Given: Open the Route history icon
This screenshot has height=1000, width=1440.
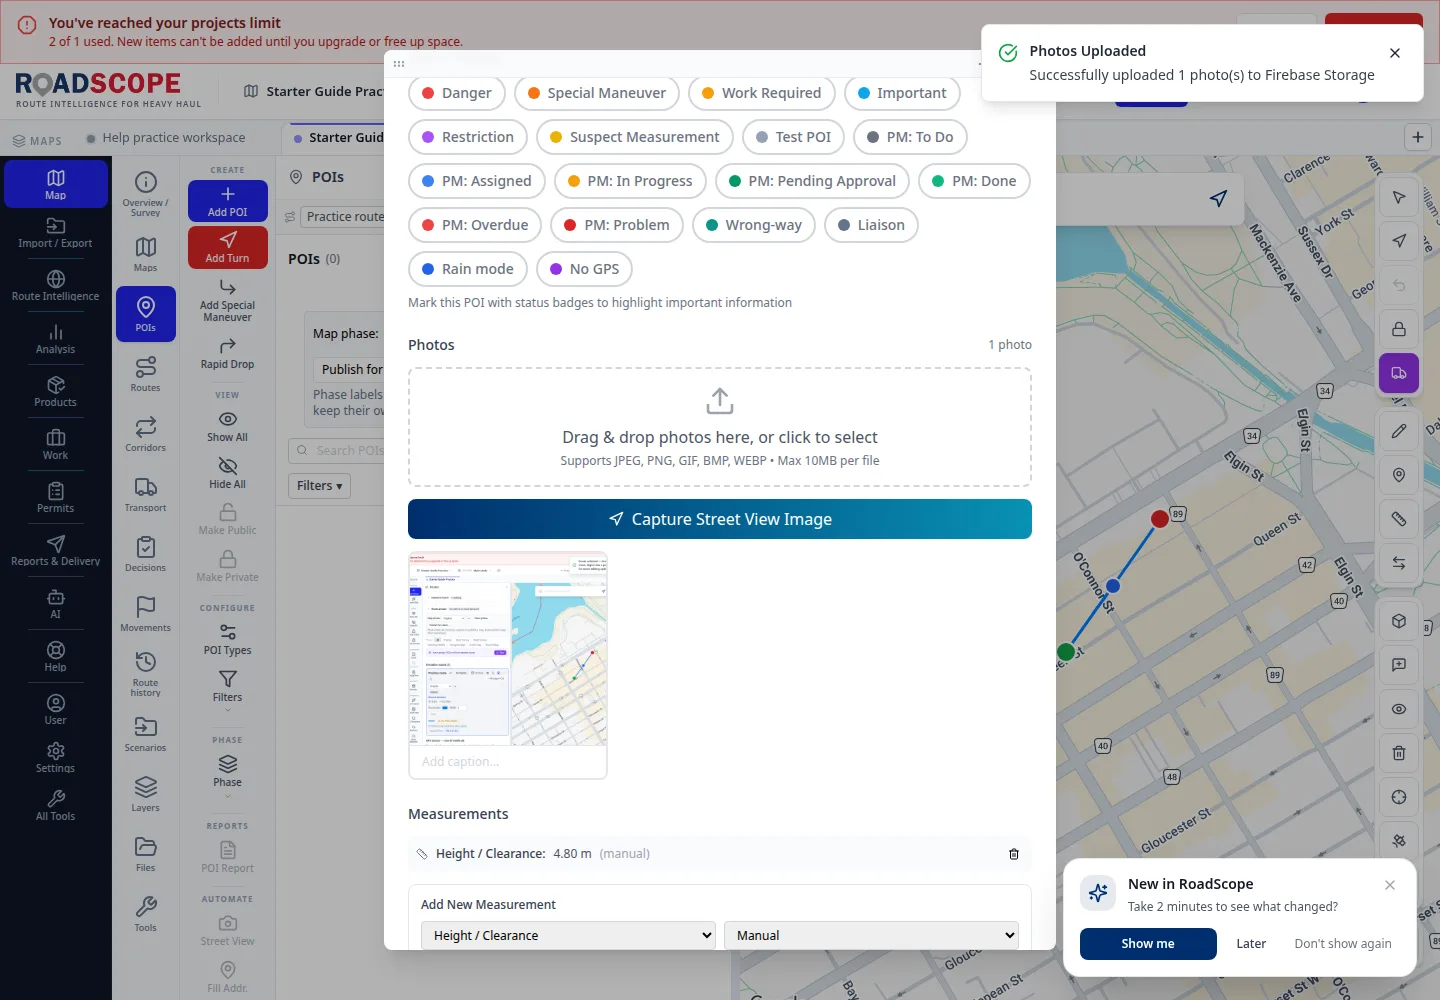Looking at the screenshot, I should pyautogui.click(x=146, y=674).
